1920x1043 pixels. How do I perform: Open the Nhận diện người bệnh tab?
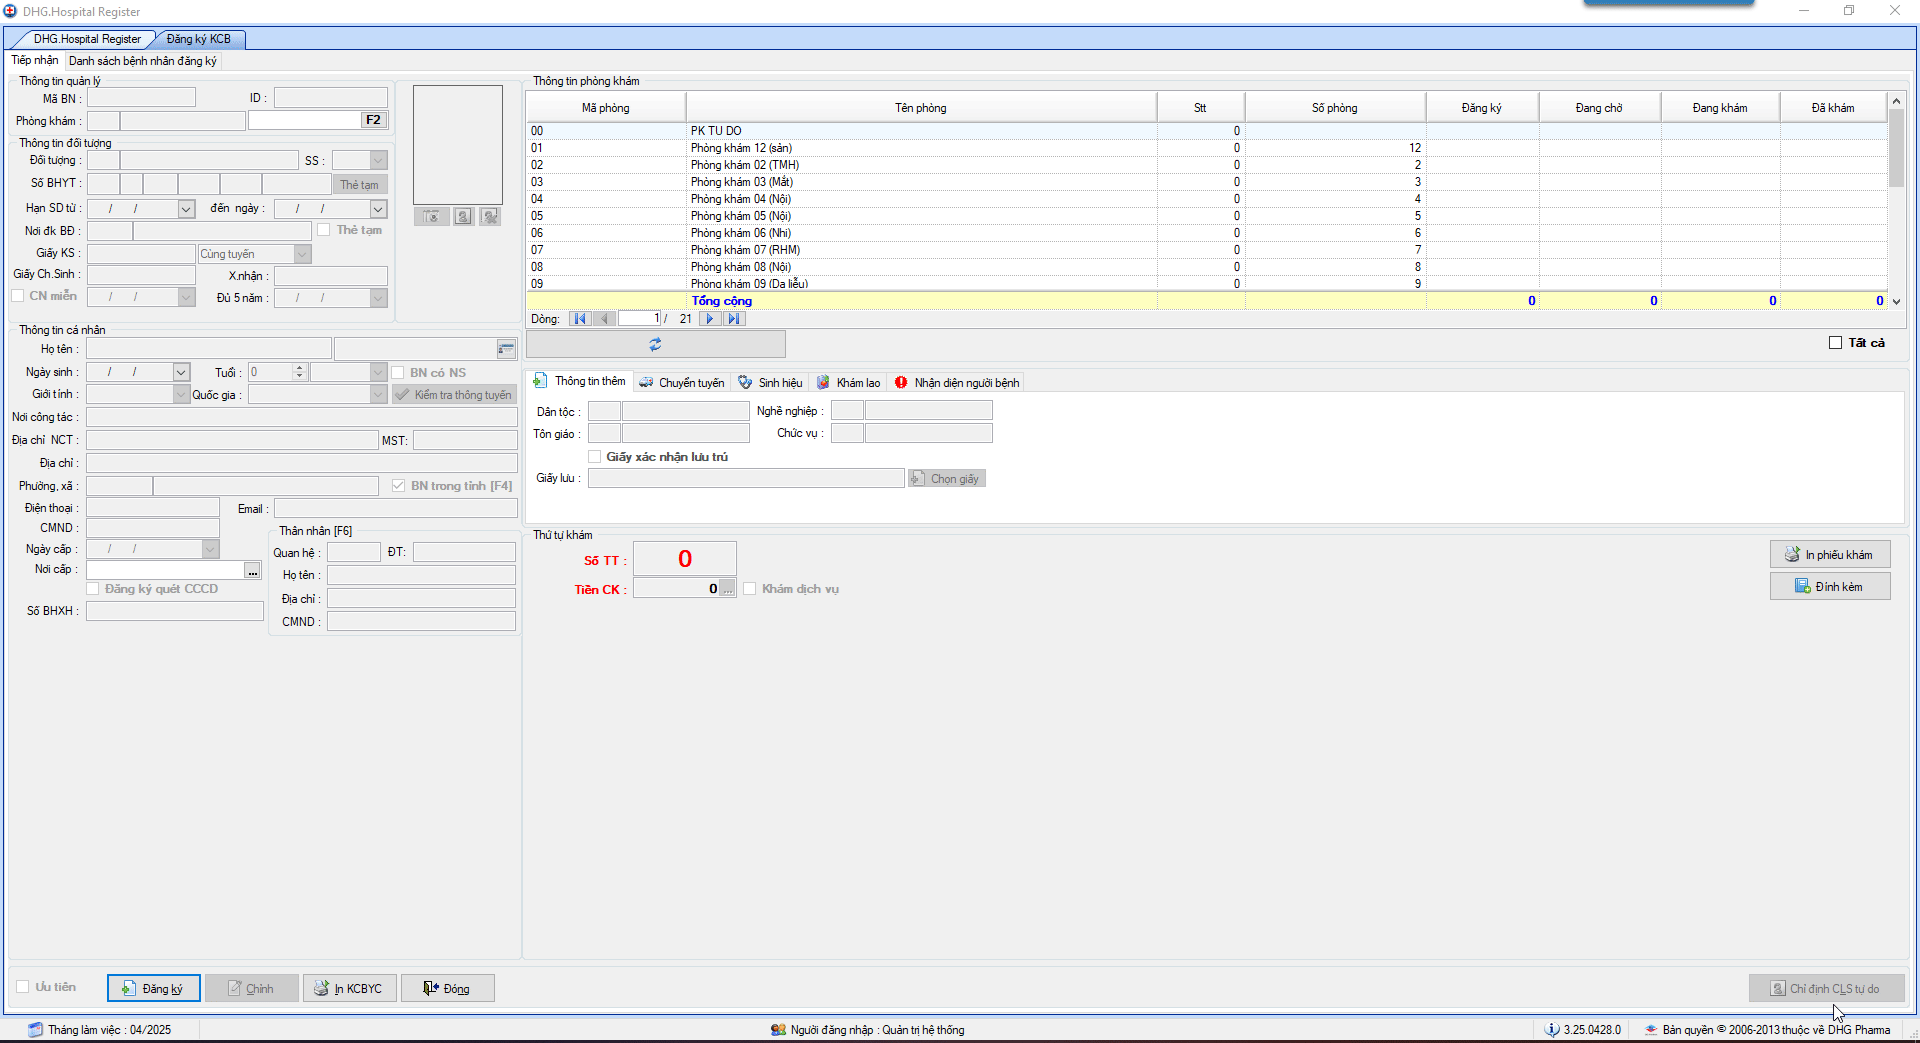click(x=957, y=383)
